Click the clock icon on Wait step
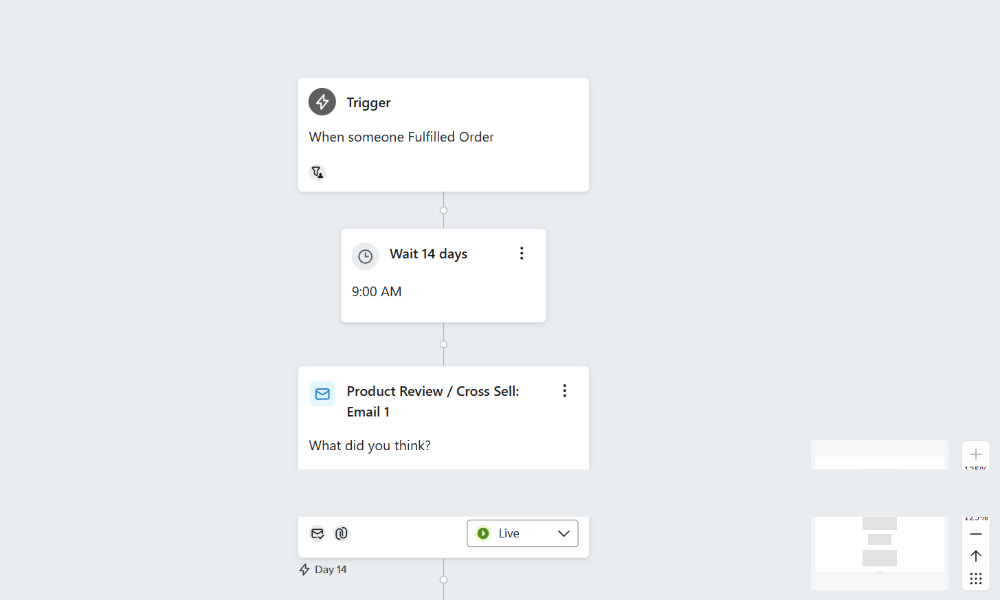Screen dimensions: 1000x600 pyautogui.click(x=365, y=256)
